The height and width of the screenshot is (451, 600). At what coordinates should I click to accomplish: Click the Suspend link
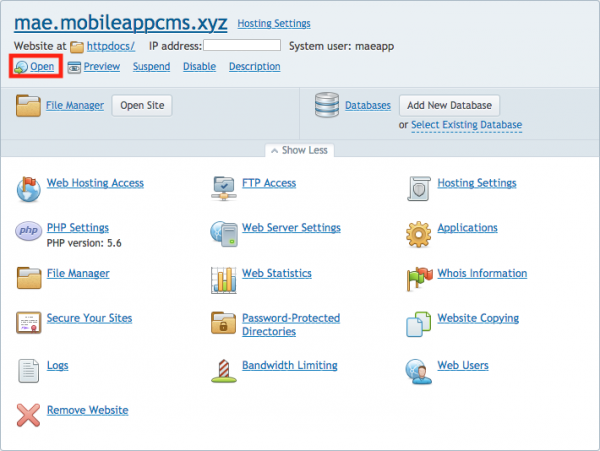[150, 67]
